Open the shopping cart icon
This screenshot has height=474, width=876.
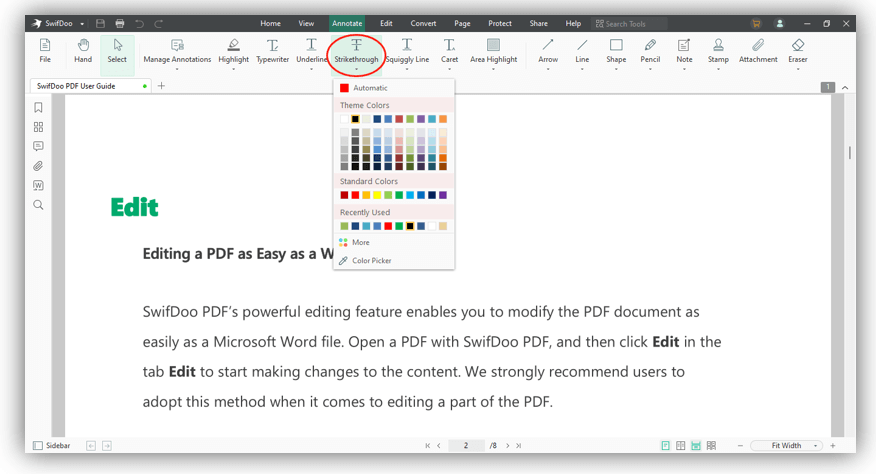(x=756, y=23)
